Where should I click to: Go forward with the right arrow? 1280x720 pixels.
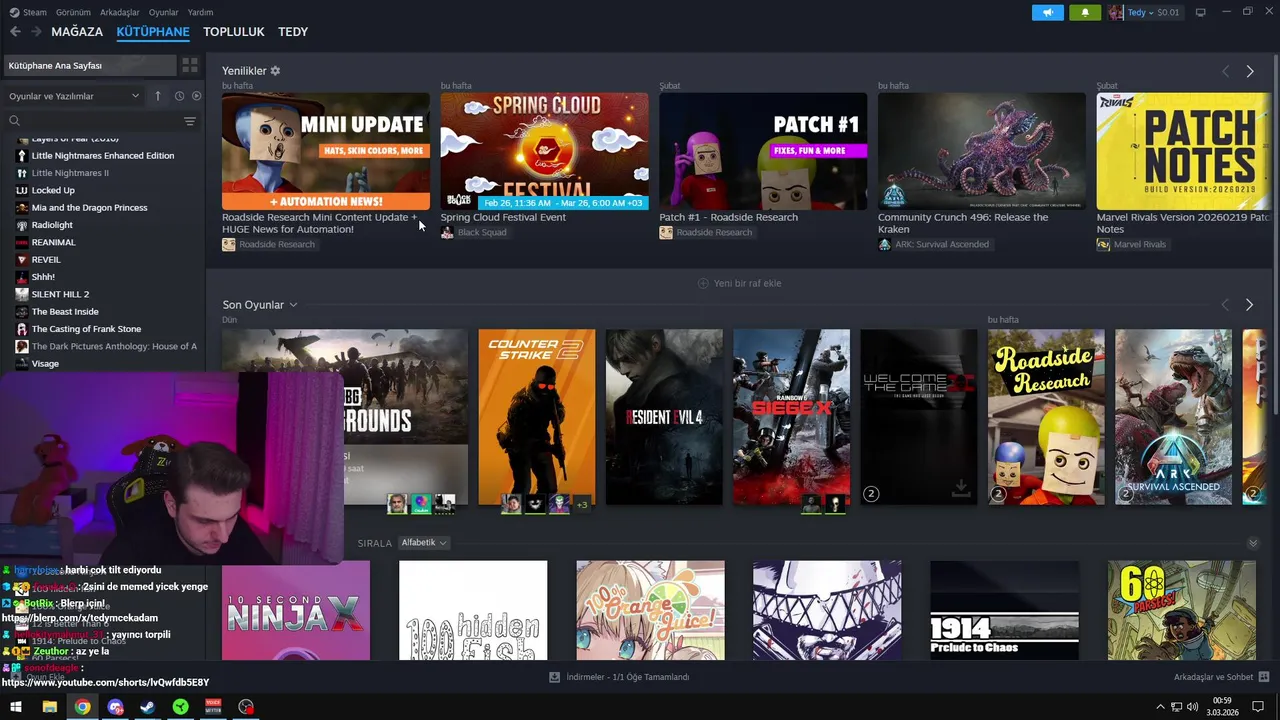point(36,32)
